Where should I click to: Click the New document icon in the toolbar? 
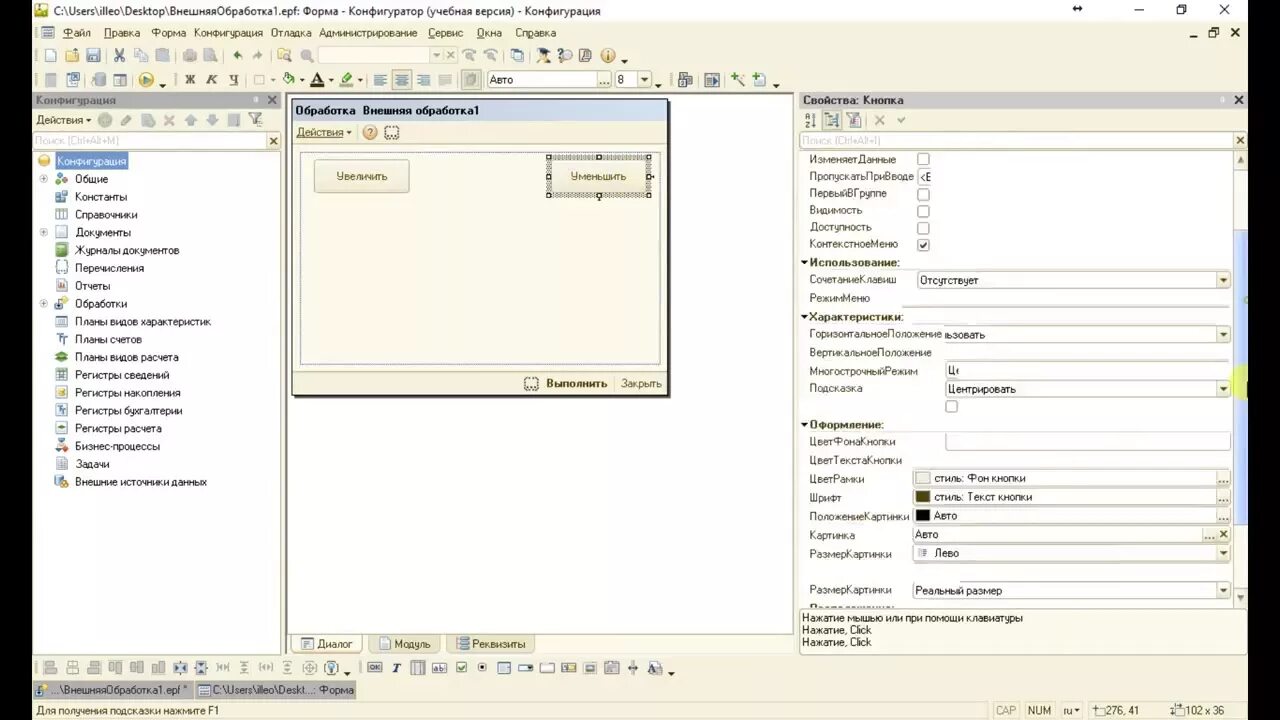tap(50, 56)
